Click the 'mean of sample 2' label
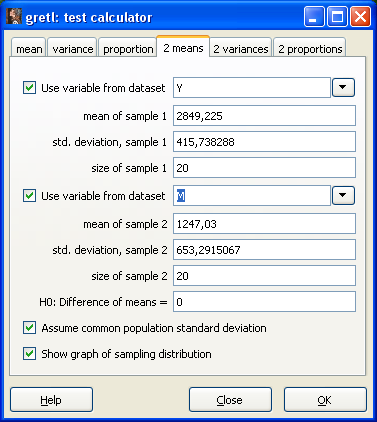This screenshot has width=377, height=422. [125, 224]
